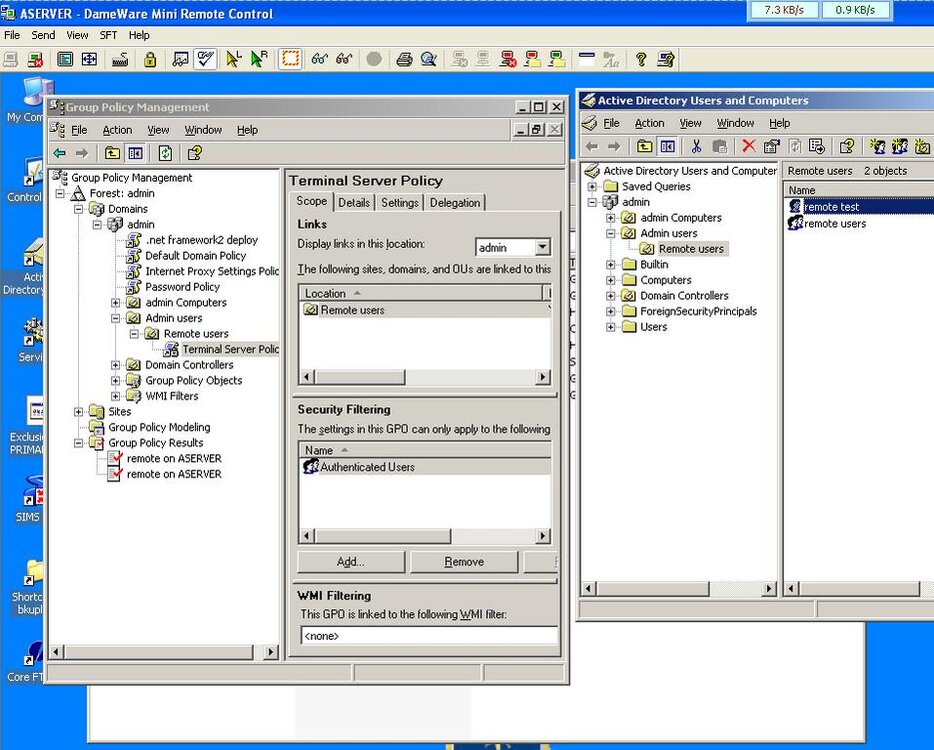Select the Default Domain Policy tree item

click(x=195, y=256)
